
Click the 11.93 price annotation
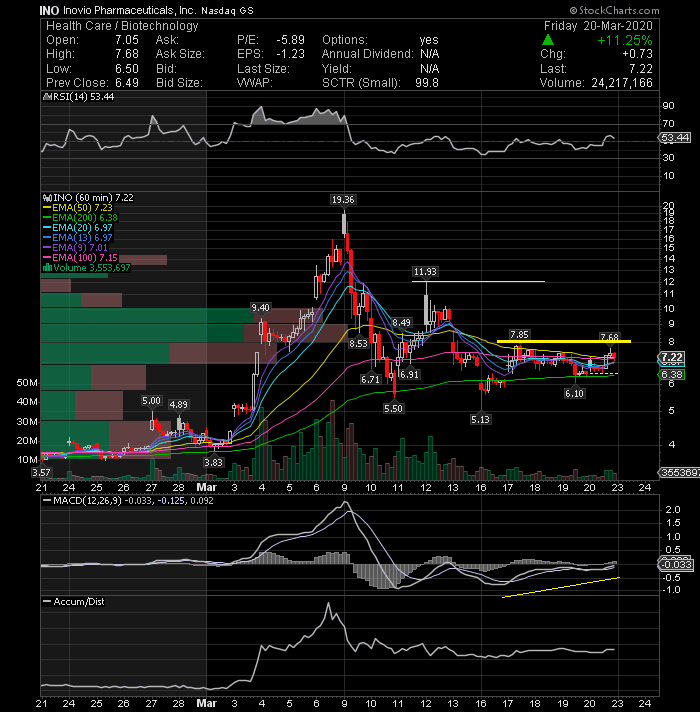[x=425, y=272]
